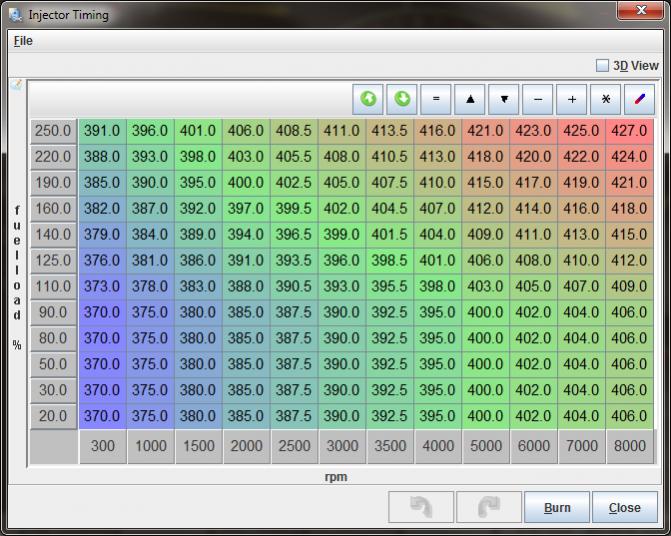Click the 3000 rpm column header
Screen dimensions: 671x536
pos(342,446)
